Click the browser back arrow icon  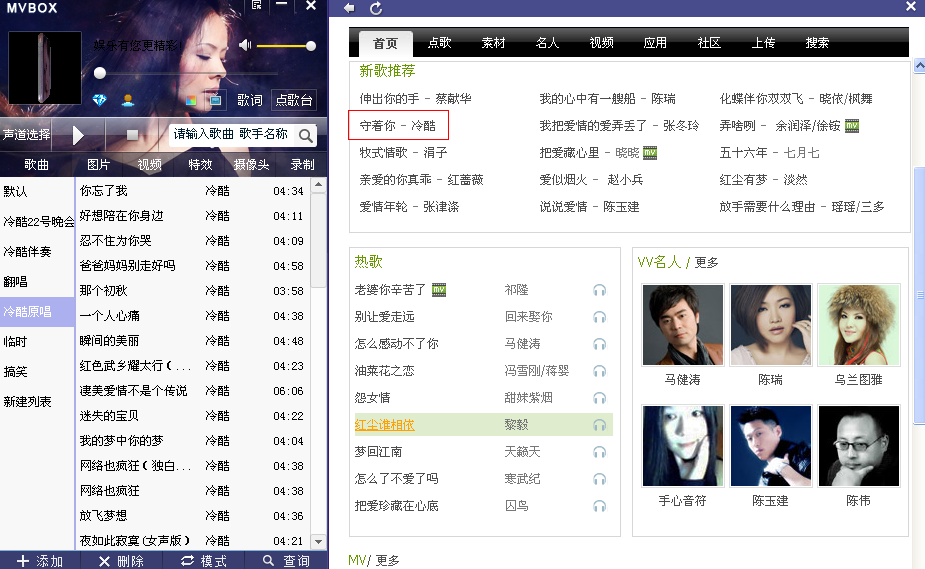tap(349, 8)
